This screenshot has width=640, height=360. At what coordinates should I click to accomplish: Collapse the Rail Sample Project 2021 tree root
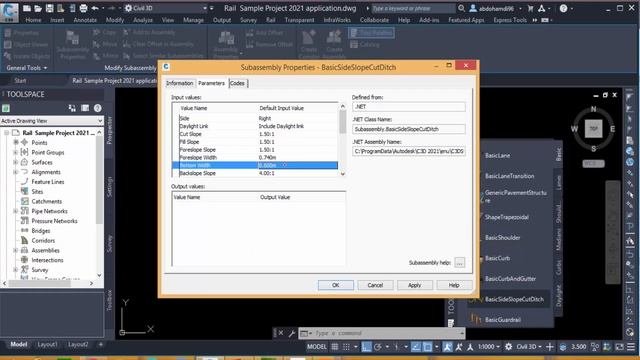[7, 133]
